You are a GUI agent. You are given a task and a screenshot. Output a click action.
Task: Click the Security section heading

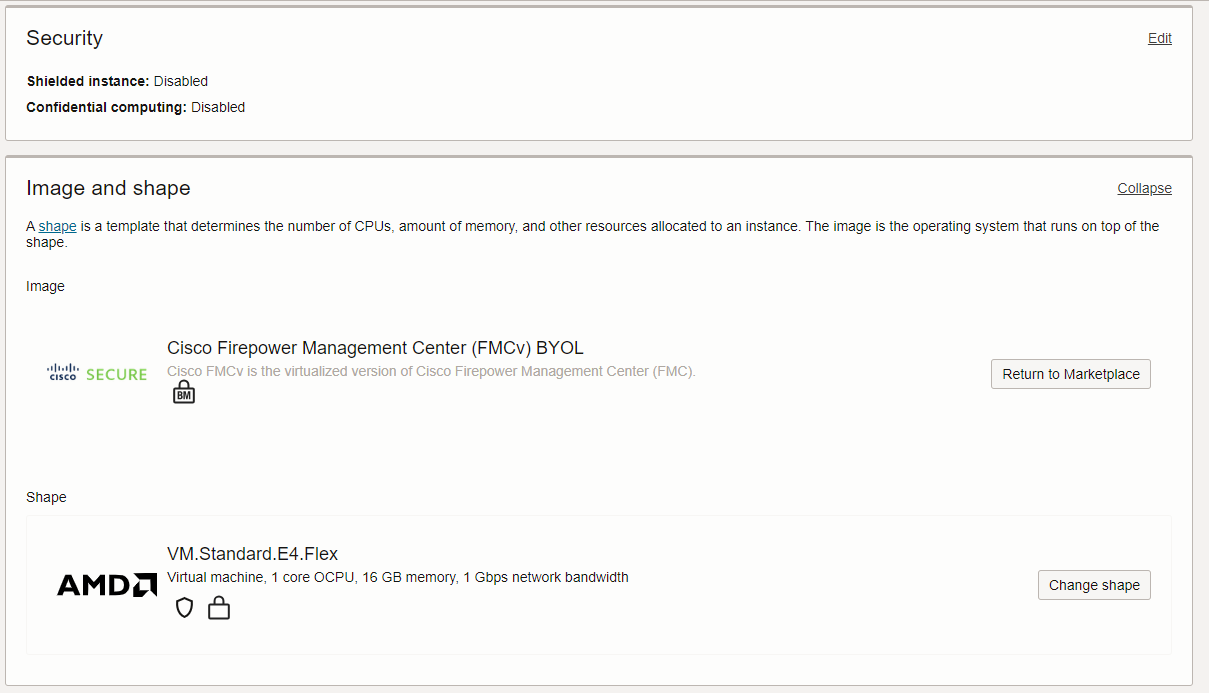pyautogui.click(x=64, y=38)
